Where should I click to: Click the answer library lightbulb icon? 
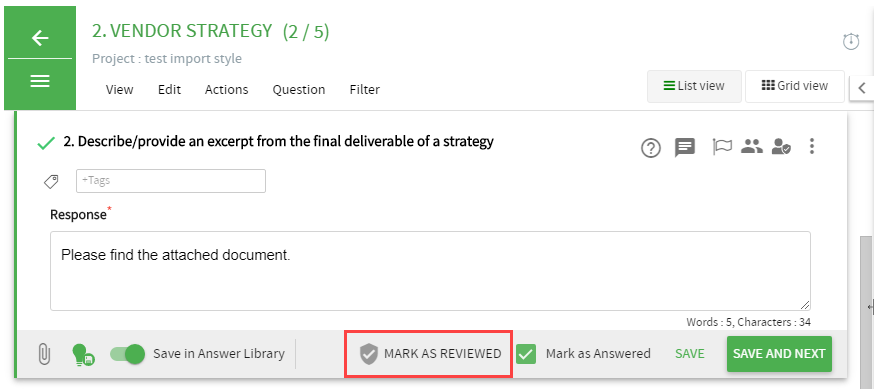[83, 354]
